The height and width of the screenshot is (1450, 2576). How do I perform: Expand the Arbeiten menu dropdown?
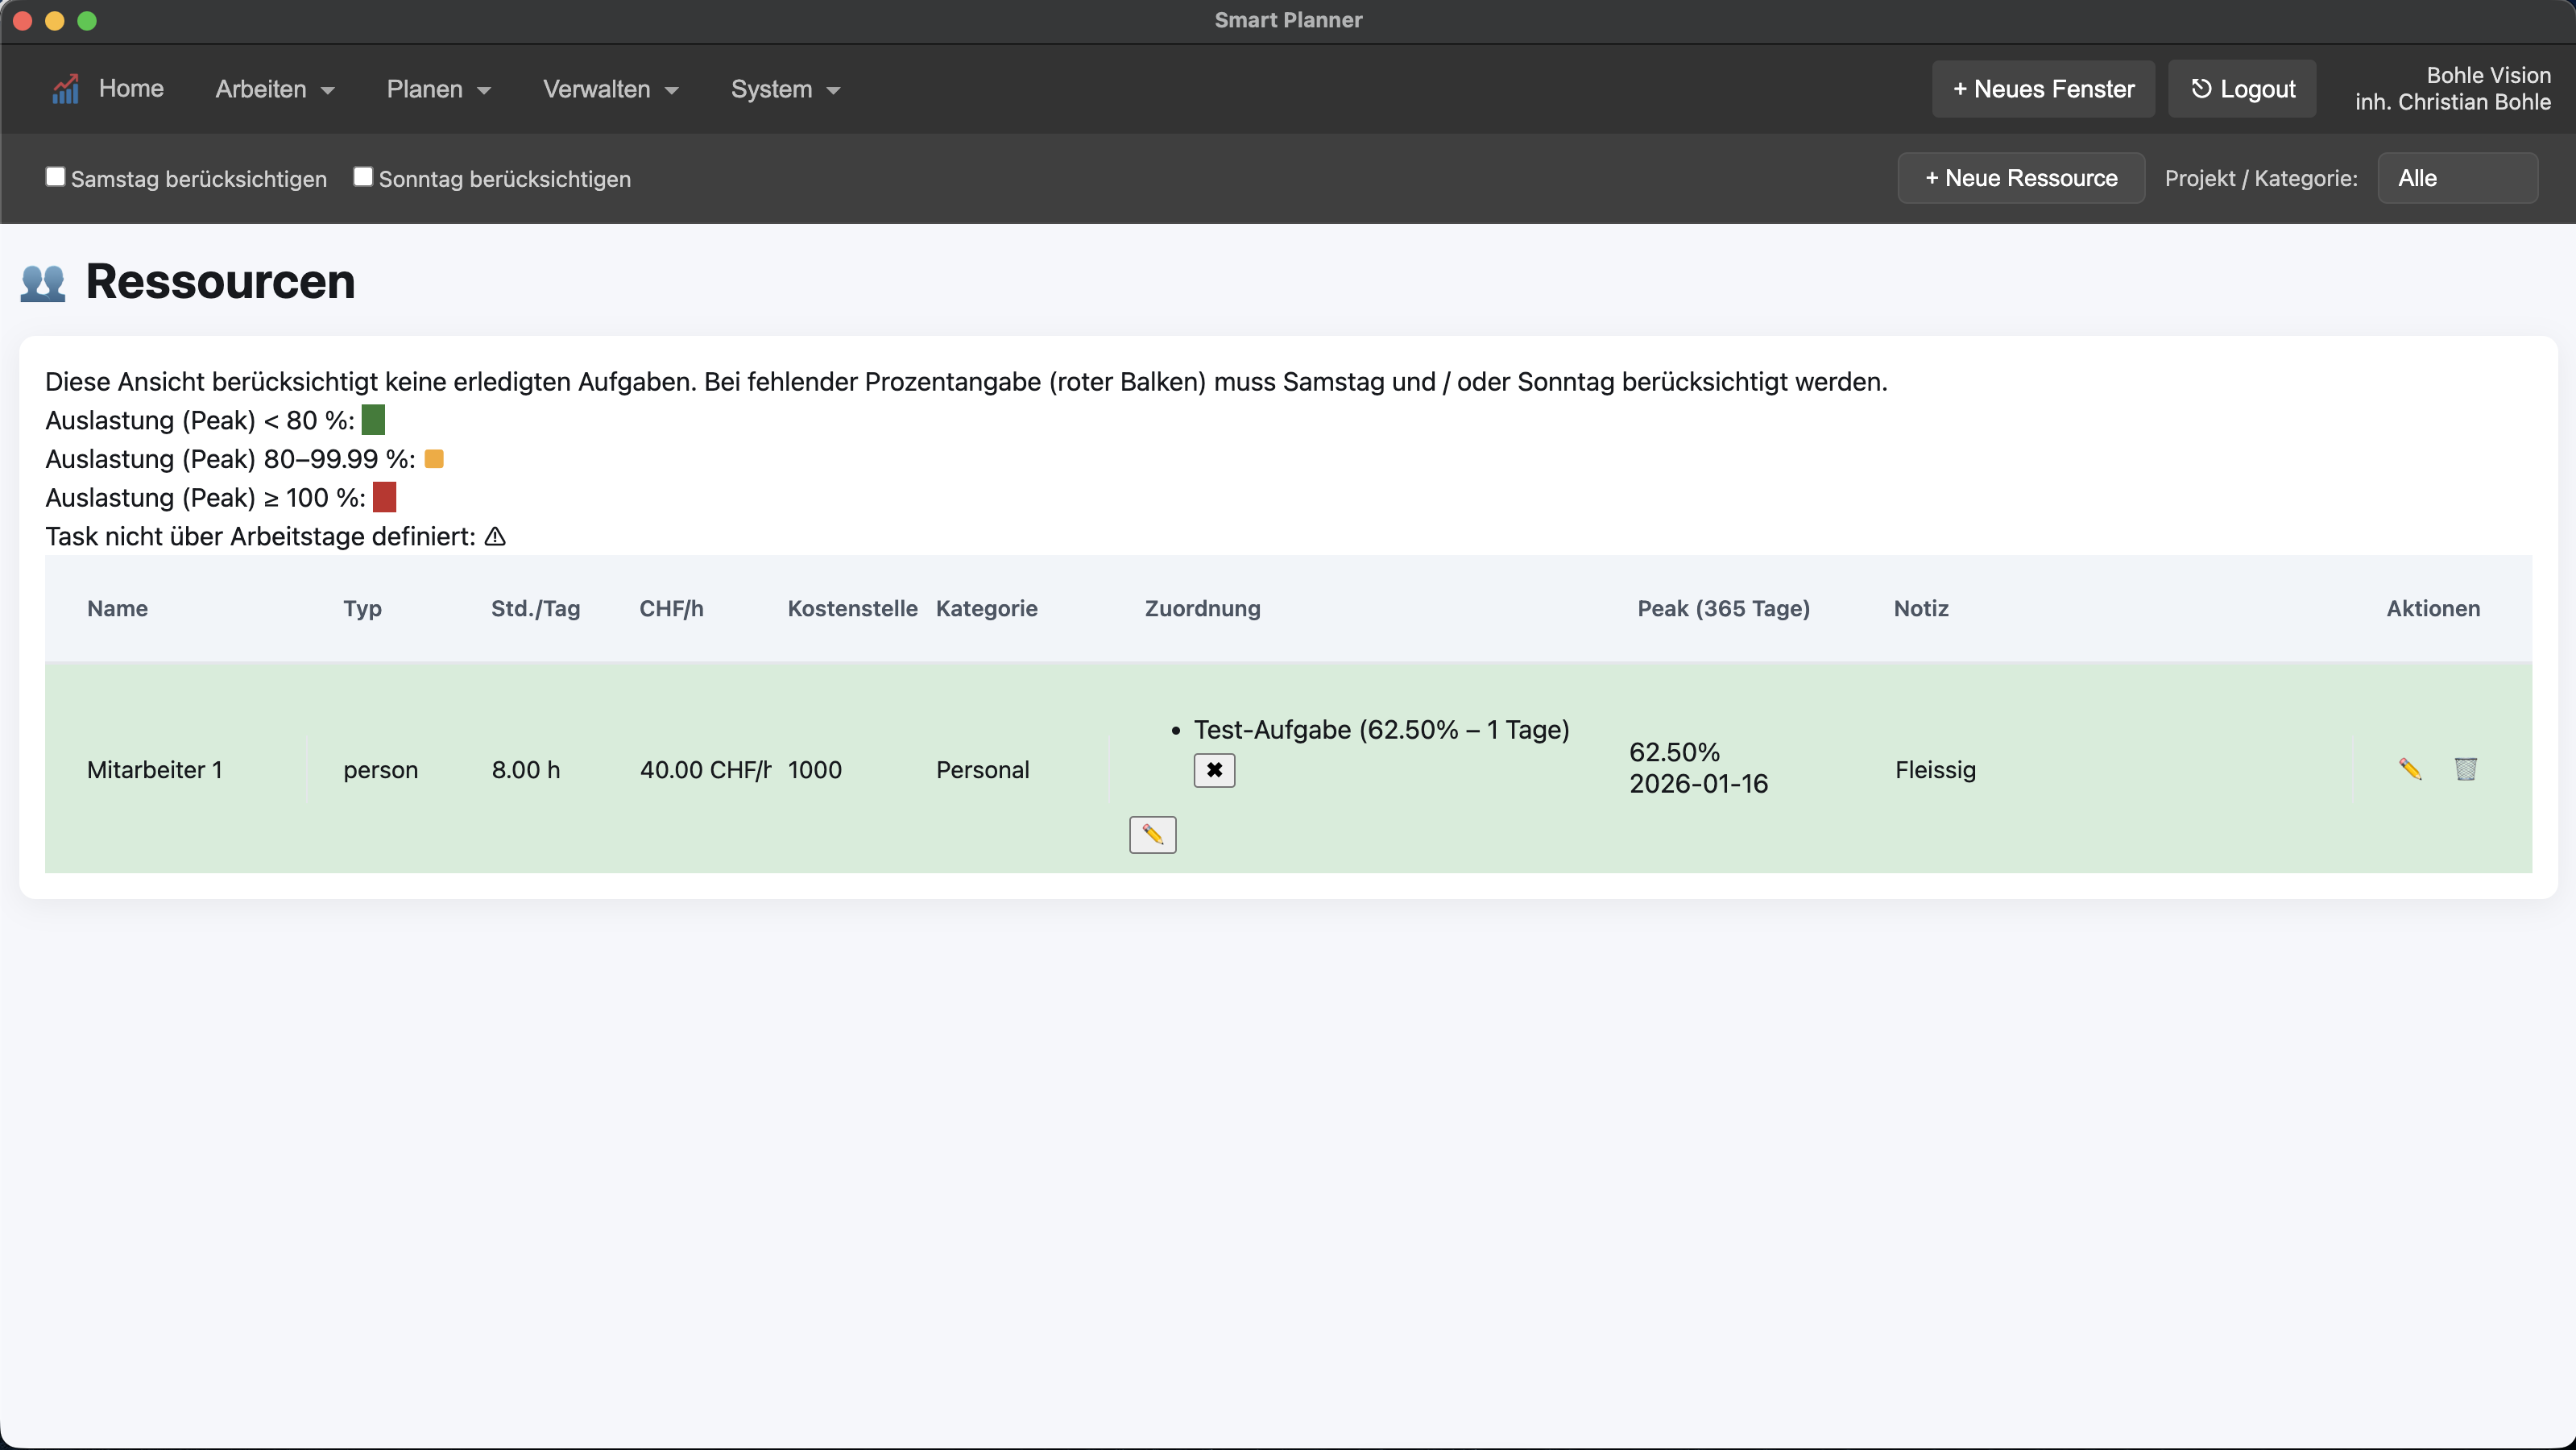pyautogui.click(x=275, y=89)
